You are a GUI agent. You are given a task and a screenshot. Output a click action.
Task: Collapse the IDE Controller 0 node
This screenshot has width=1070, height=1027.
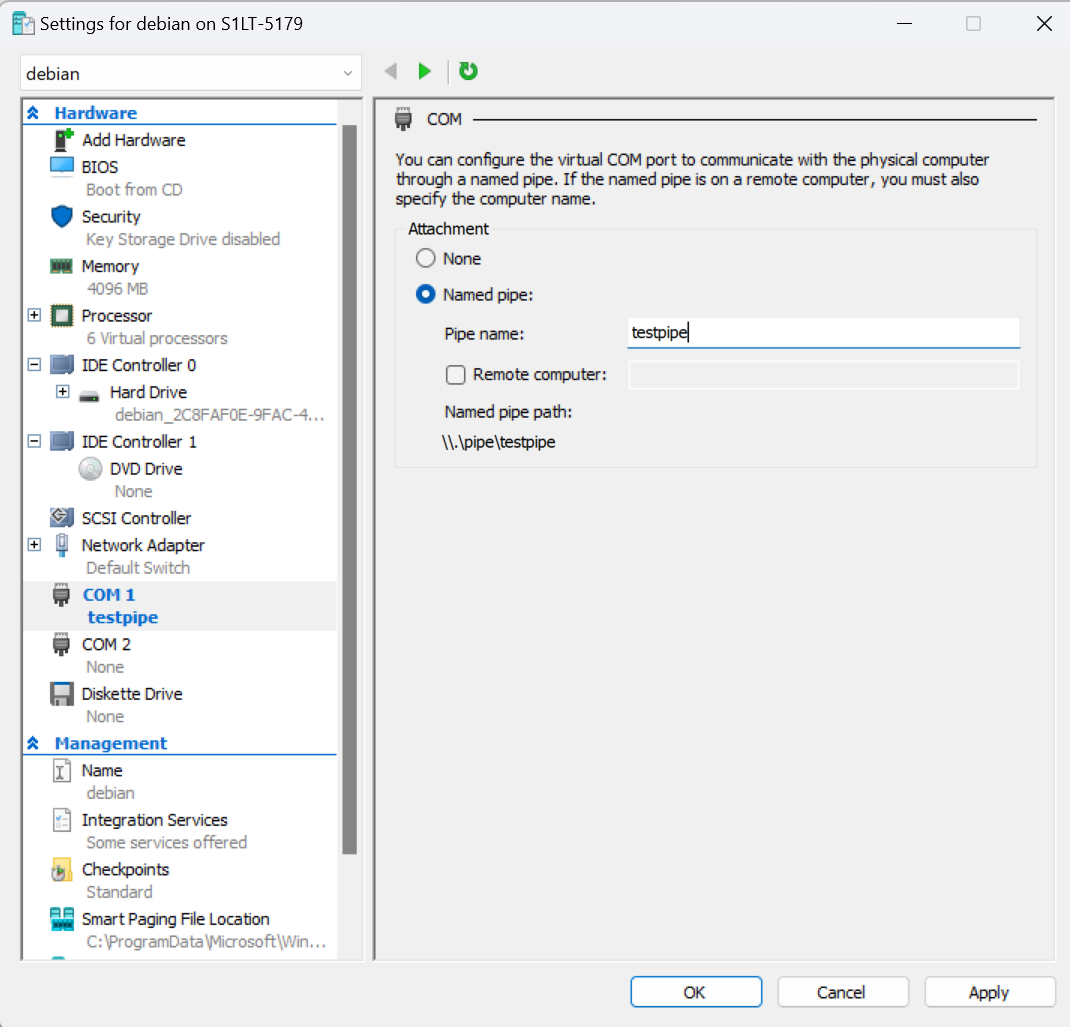click(34, 365)
